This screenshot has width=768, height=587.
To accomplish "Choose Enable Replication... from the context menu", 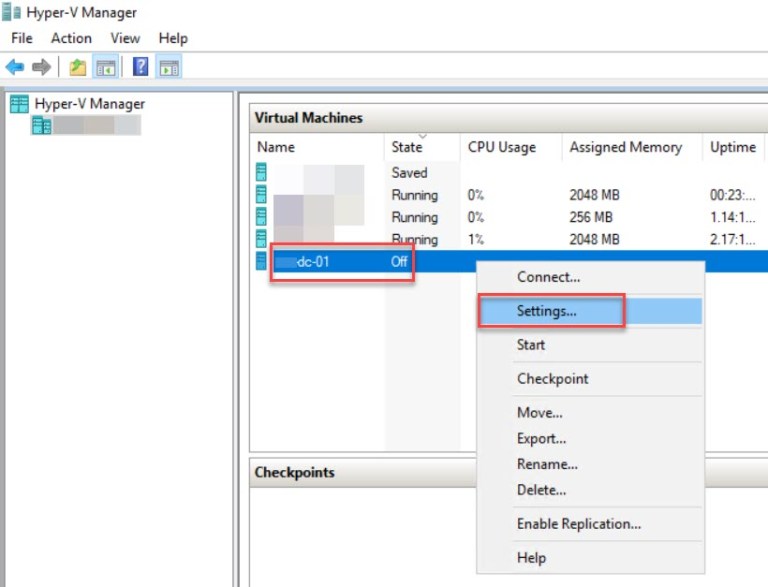I will [590, 524].
